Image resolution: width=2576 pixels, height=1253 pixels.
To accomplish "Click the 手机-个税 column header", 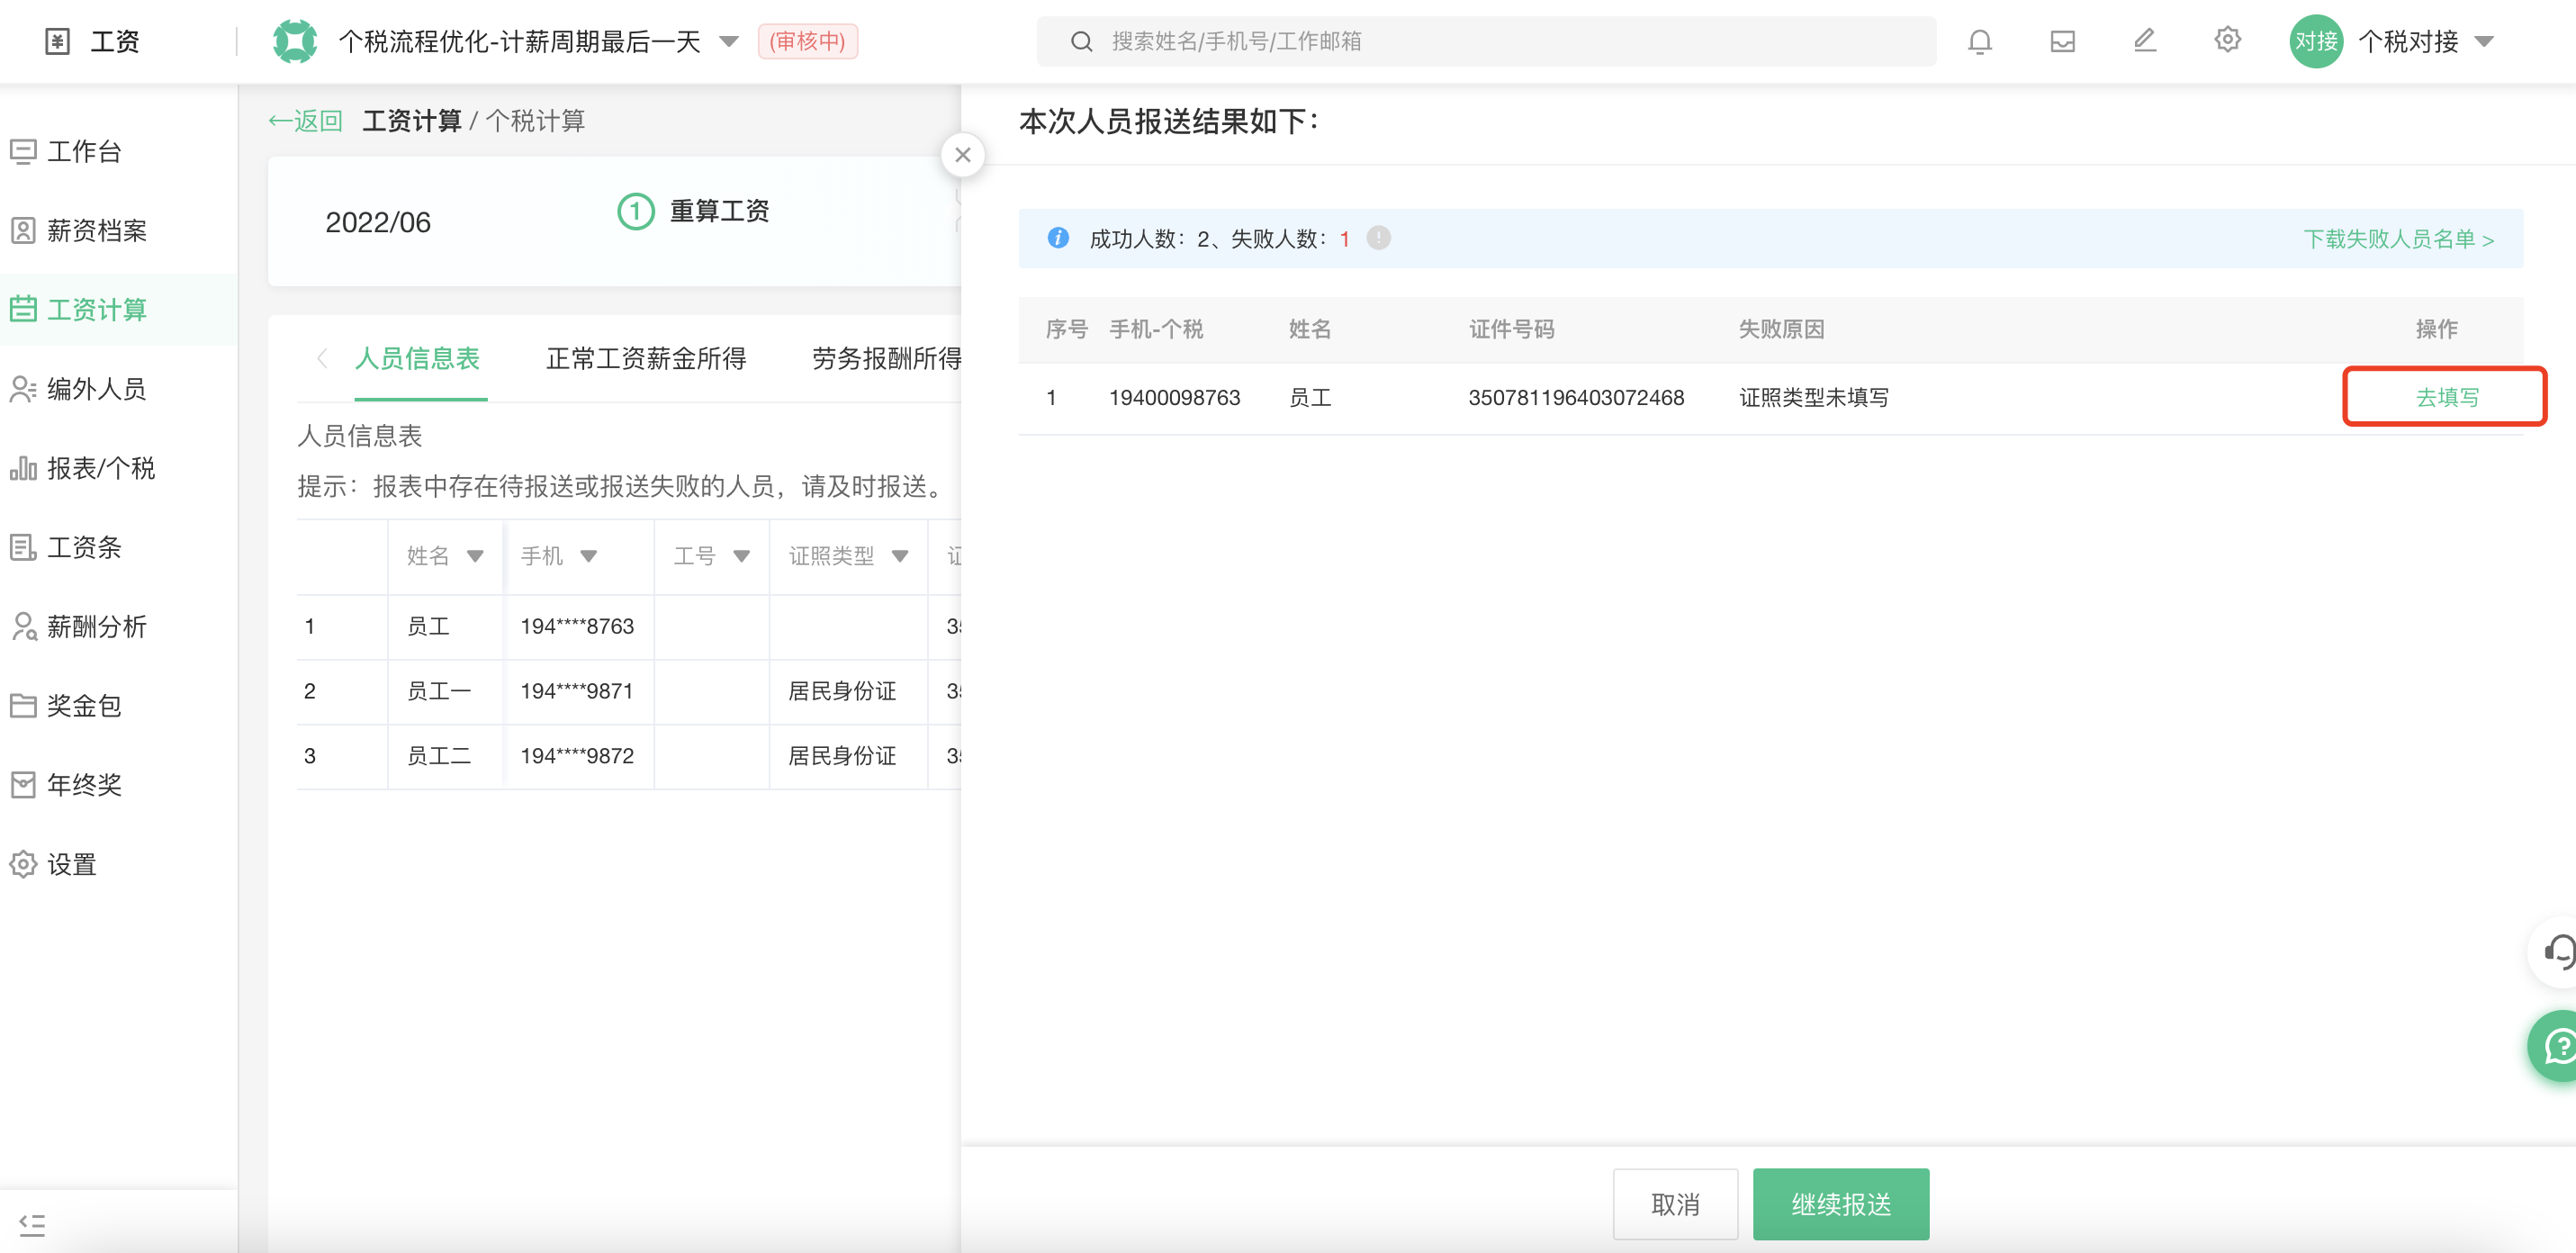I will coord(1156,329).
